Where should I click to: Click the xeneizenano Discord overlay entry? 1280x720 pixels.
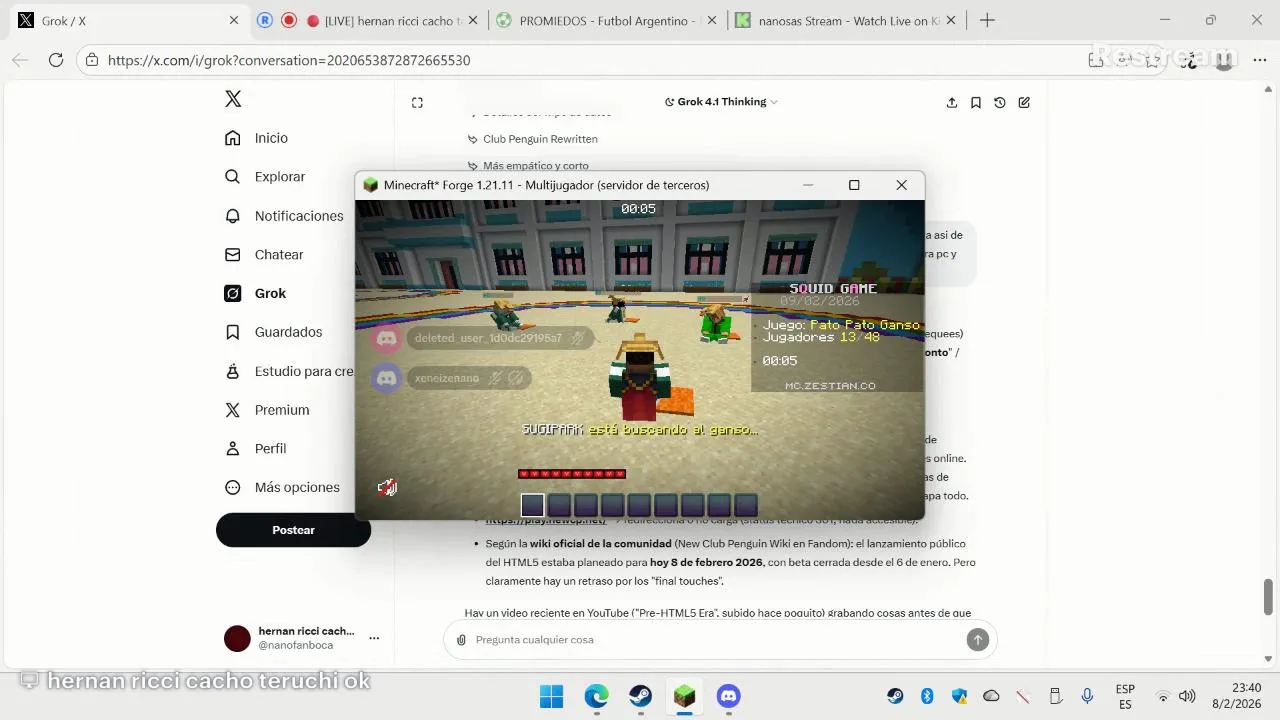coord(450,378)
